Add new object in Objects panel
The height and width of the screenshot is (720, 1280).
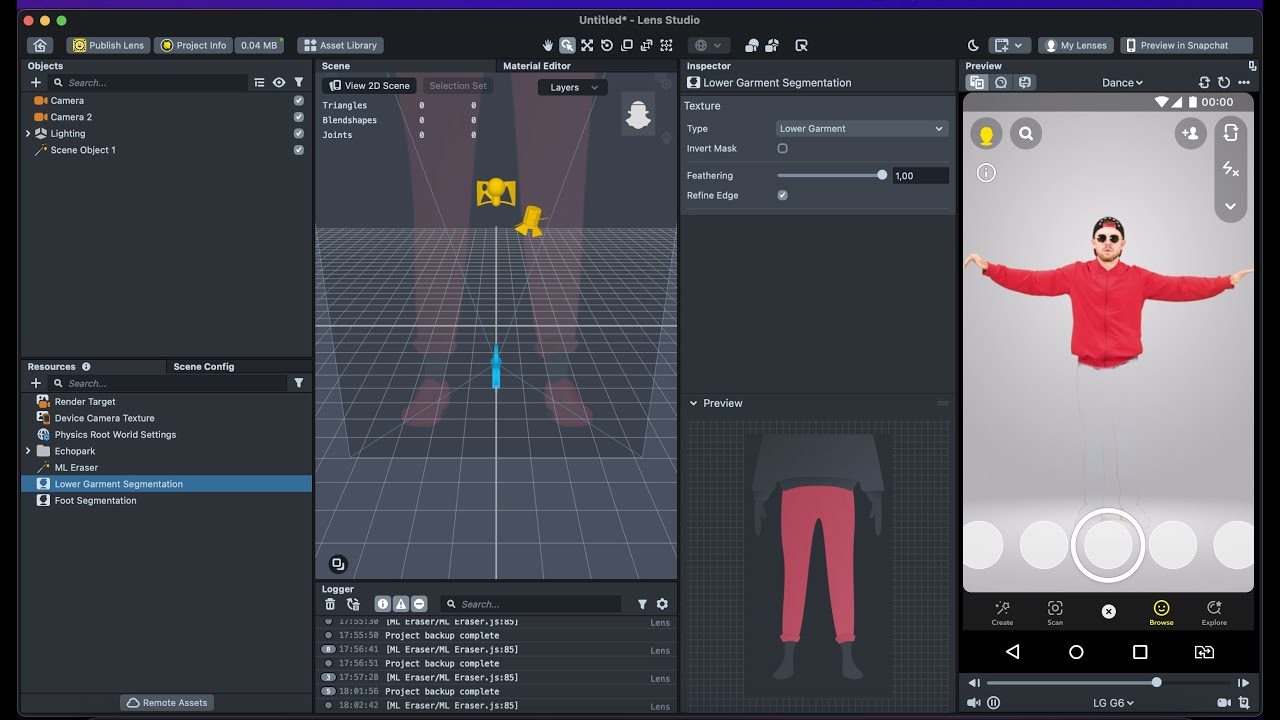tap(36, 83)
